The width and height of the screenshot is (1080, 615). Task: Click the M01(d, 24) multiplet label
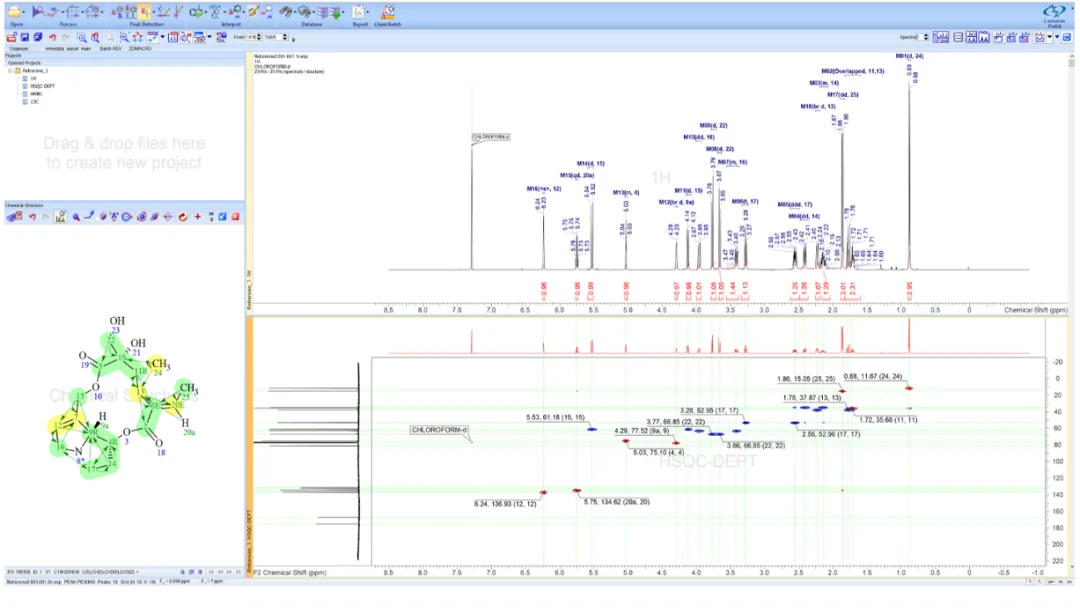click(909, 56)
